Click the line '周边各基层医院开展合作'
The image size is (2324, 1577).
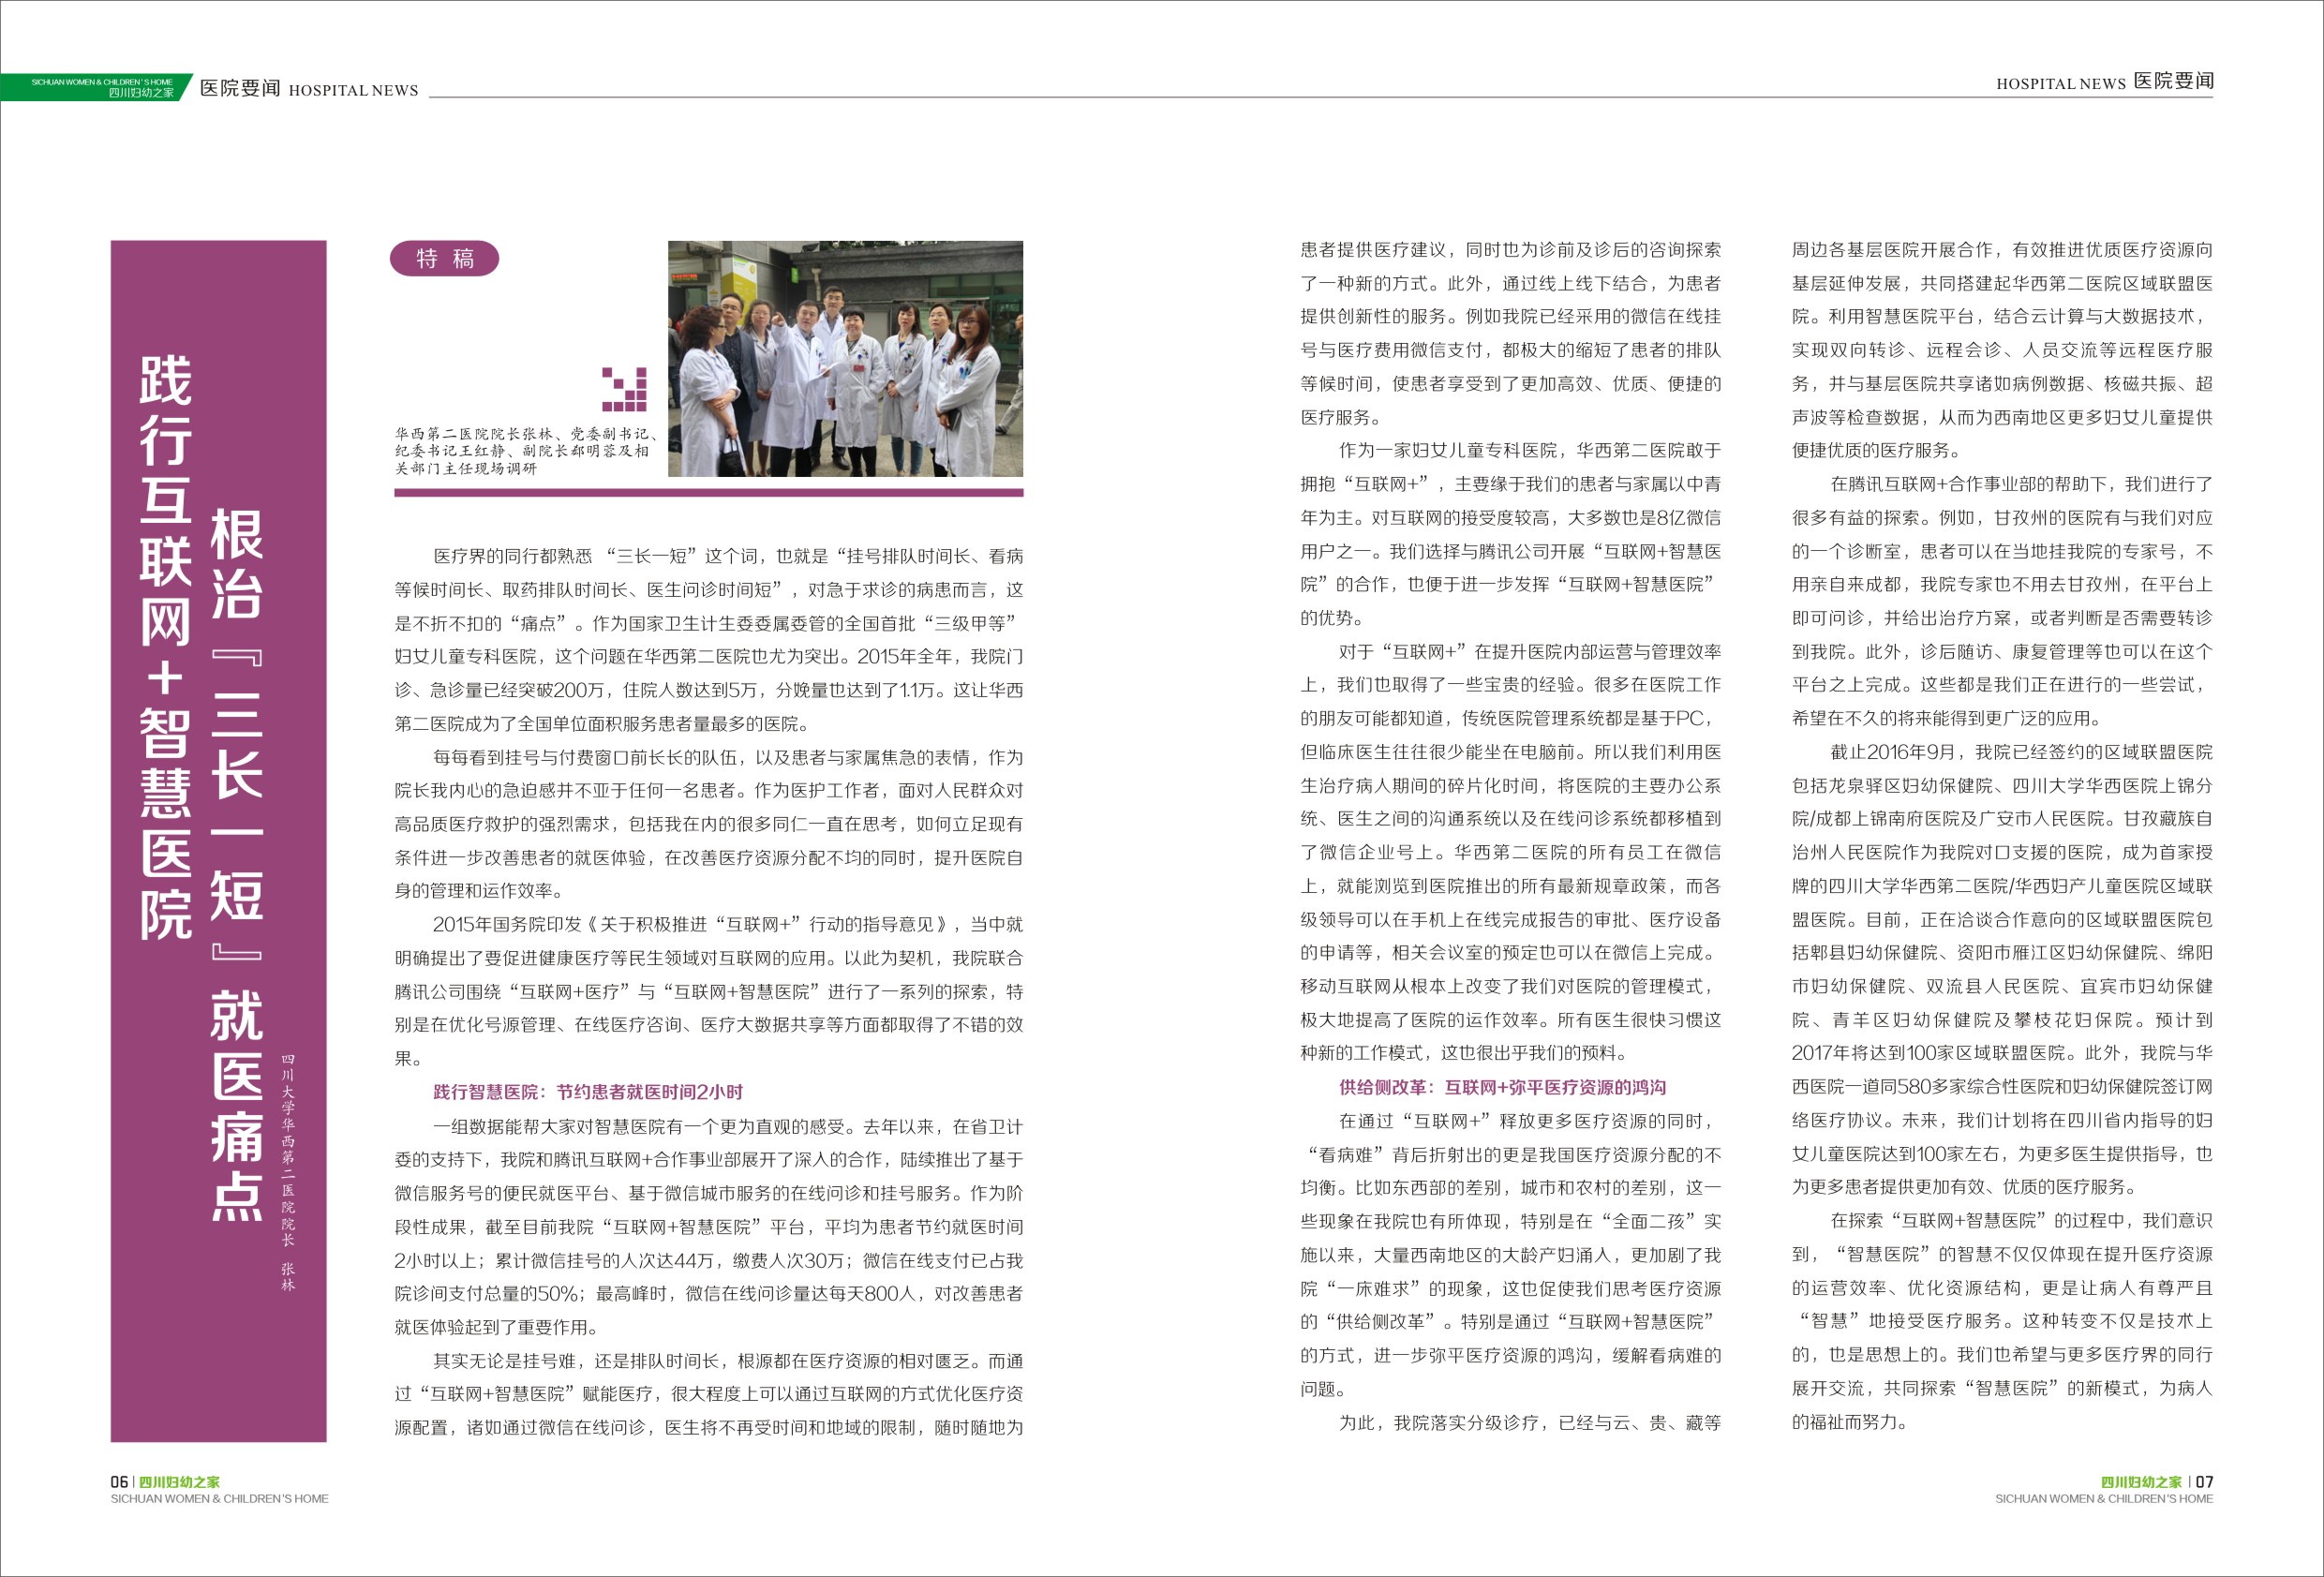[2002, 250]
